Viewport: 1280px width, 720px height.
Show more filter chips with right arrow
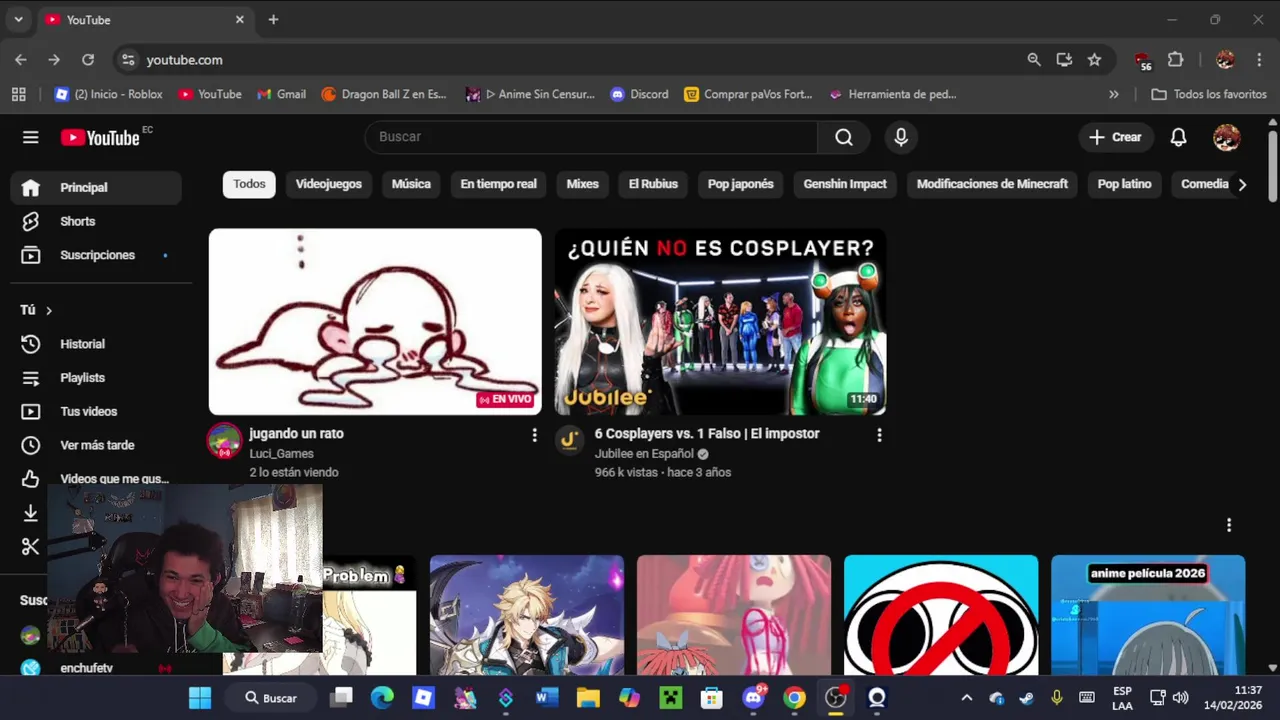coord(1242,184)
